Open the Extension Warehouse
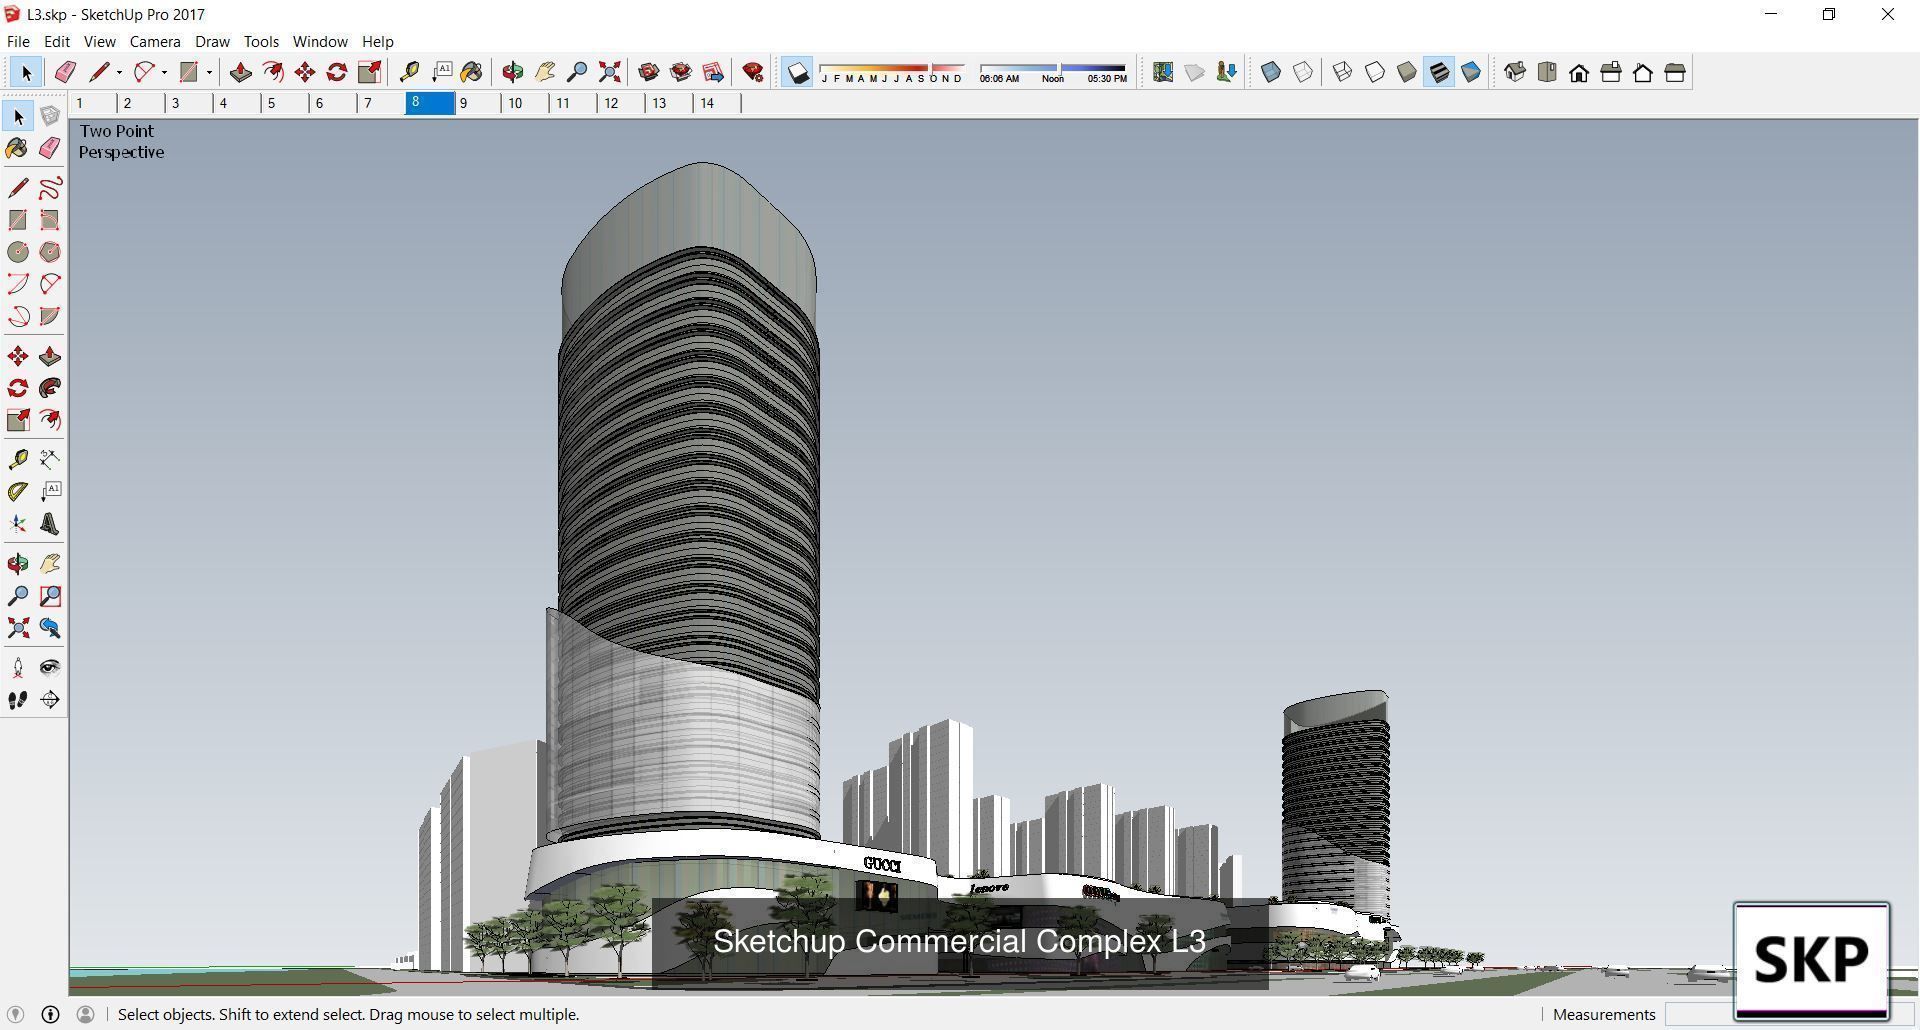Viewport: 1920px width, 1030px height. (681, 72)
